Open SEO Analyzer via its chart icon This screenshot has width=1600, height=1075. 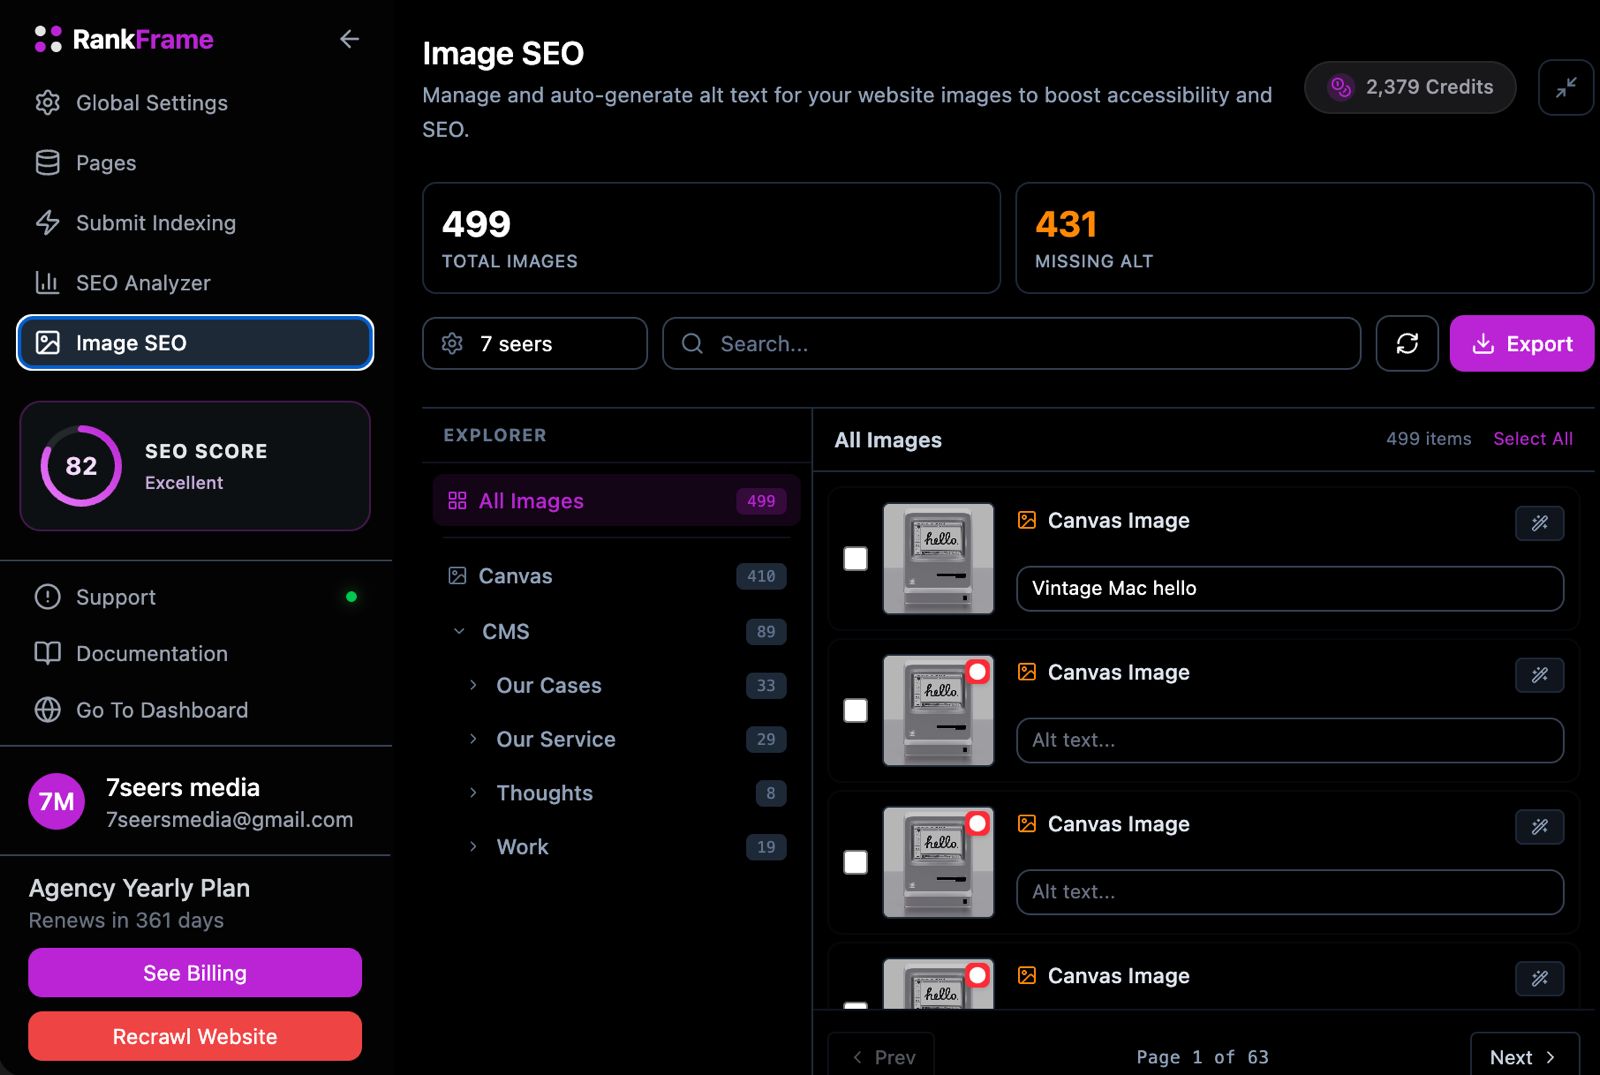click(x=47, y=283)
